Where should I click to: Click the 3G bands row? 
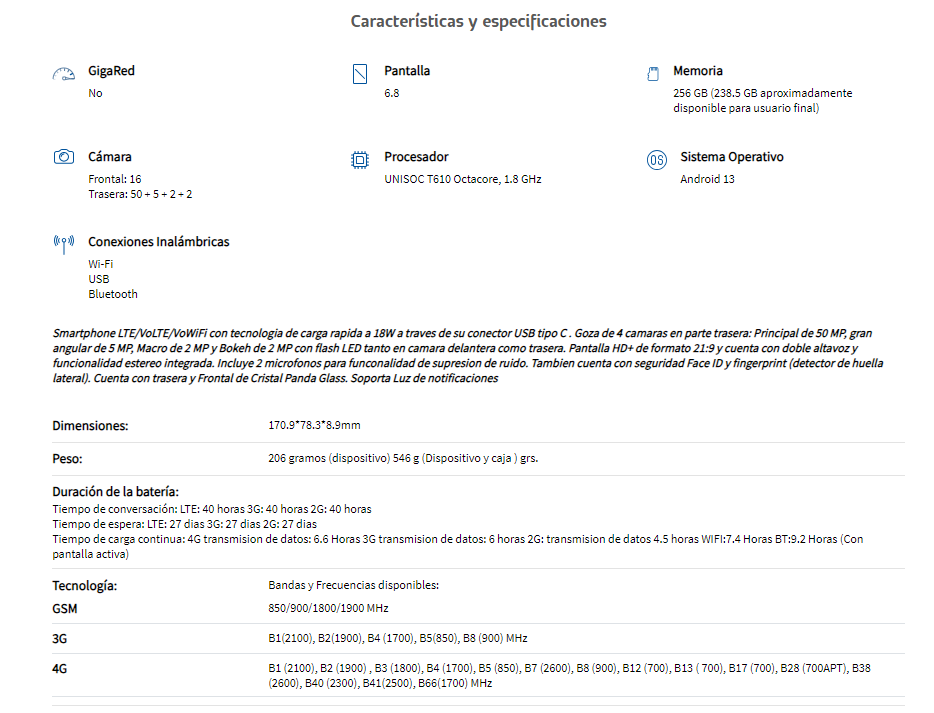(x=478, y=639)
